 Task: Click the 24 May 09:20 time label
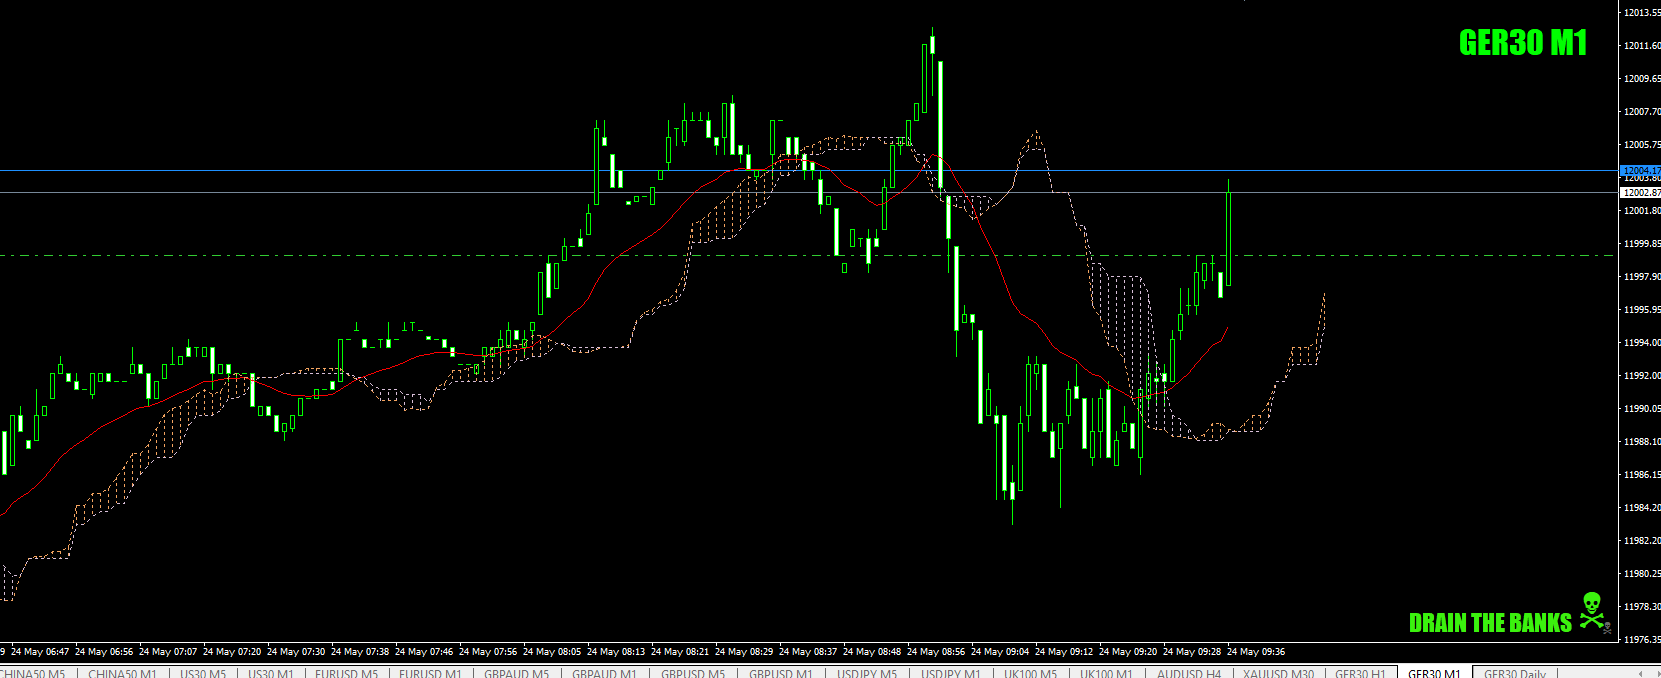1128,651
